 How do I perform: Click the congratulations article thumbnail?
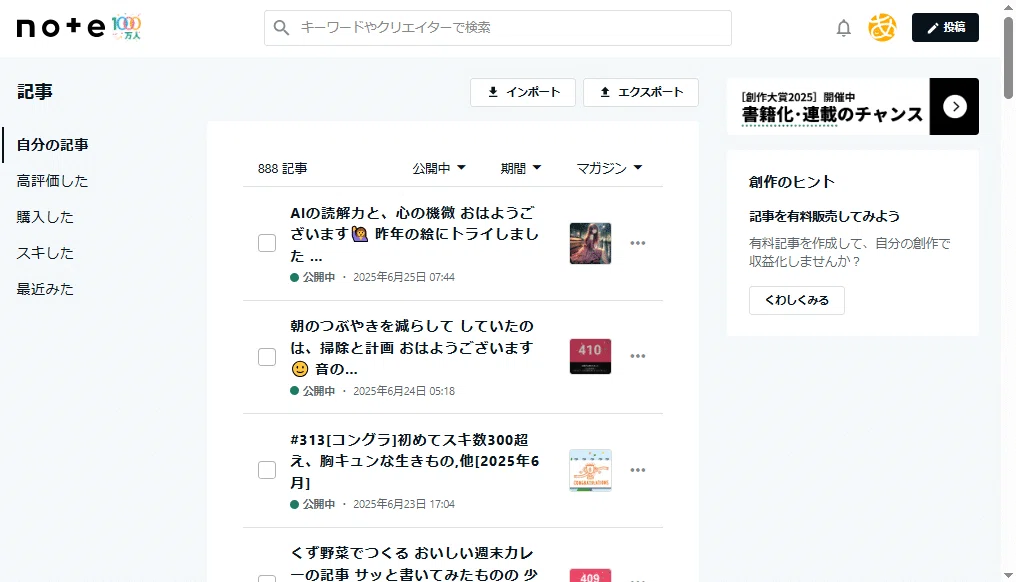point(590,470)
